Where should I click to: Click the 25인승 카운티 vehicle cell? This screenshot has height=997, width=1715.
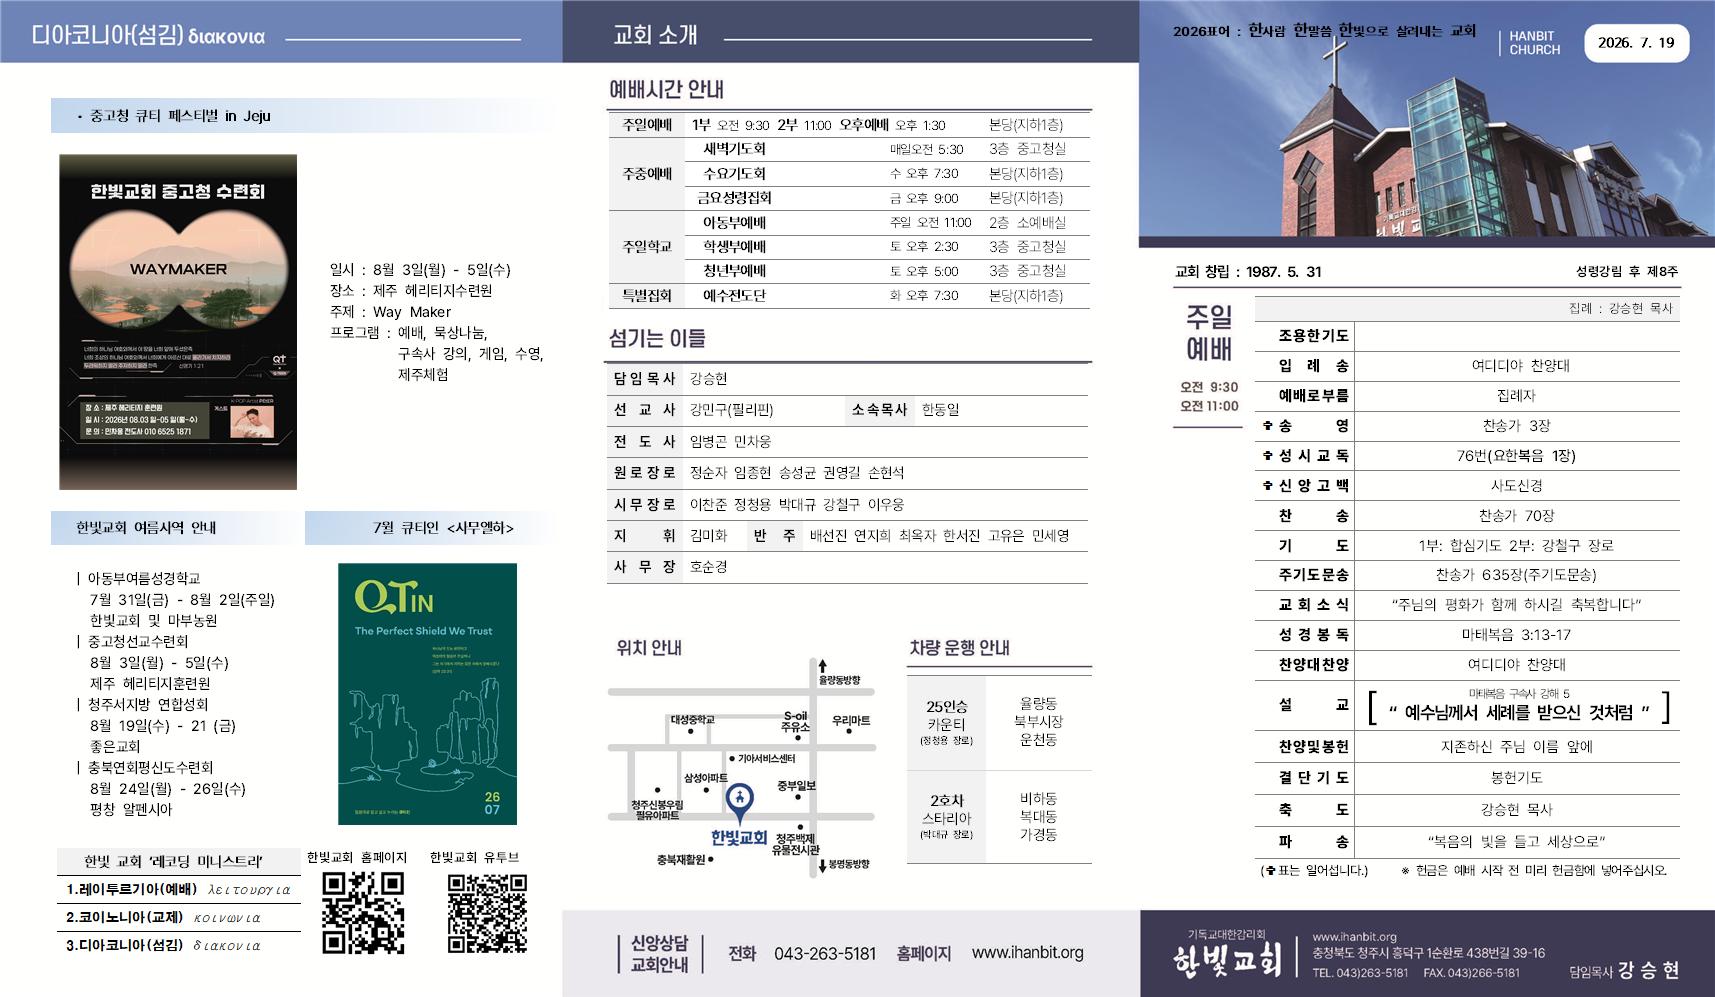click(946, 723)
